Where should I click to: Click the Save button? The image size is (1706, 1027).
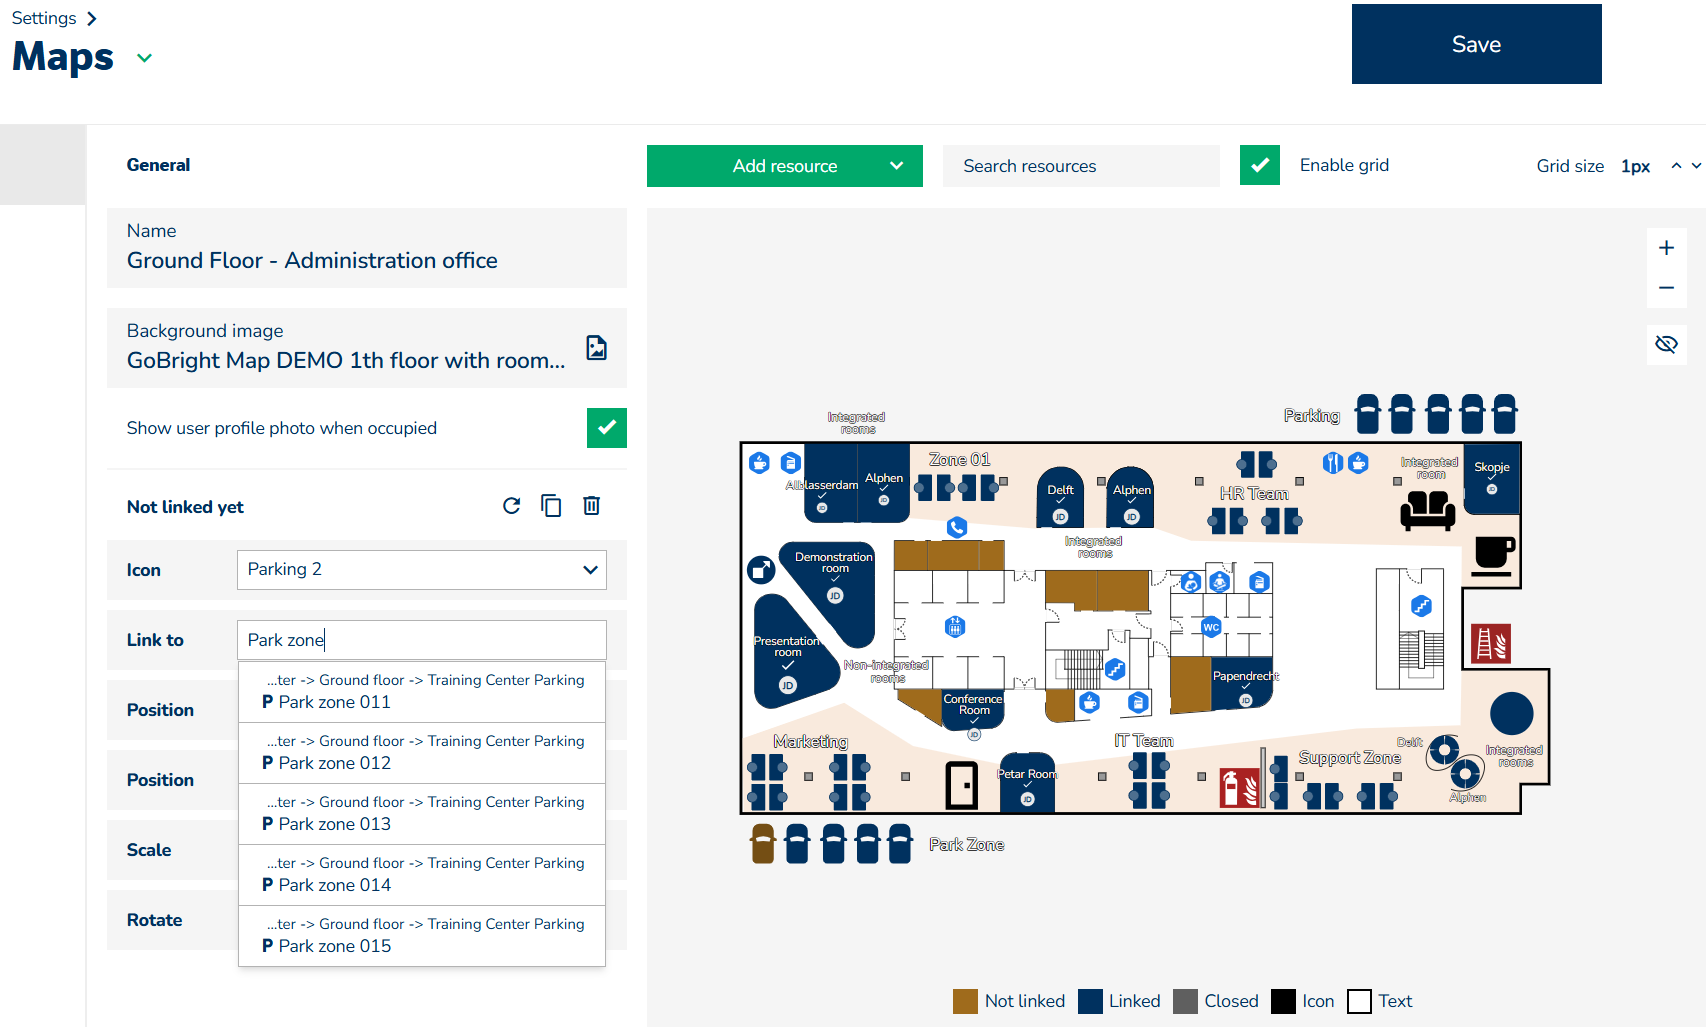[x=1476, y=44]
